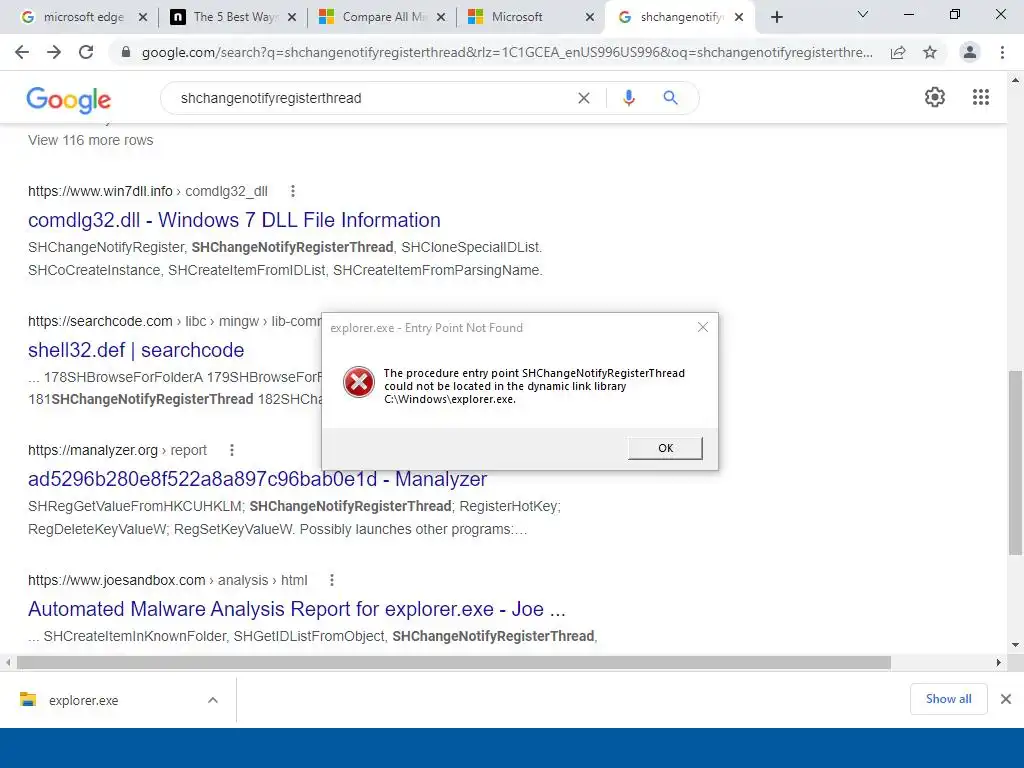Click the vertical page scrollbar thumb
The height and width of the screenshot is (768, 1024).
tap(1015, 462)
